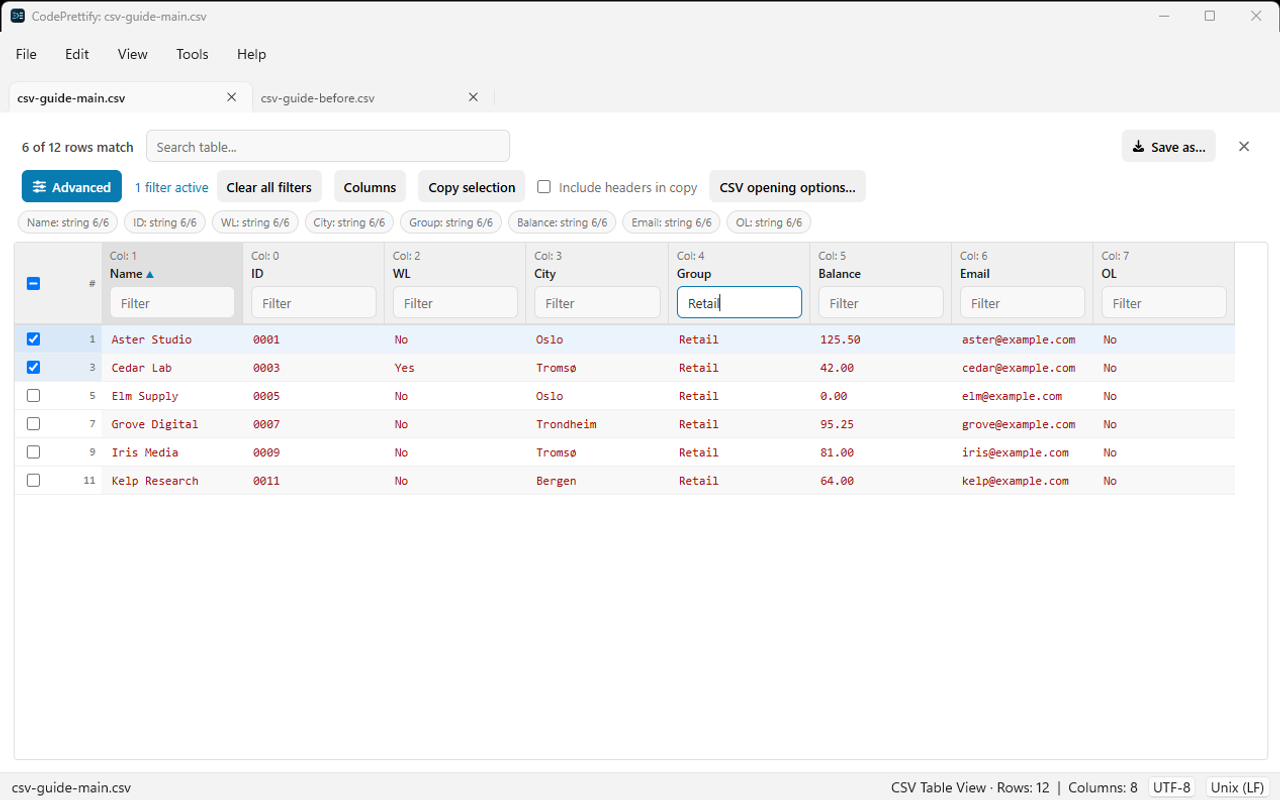
Task: Select the grove@example.com cell
Action: (1022, 424)
